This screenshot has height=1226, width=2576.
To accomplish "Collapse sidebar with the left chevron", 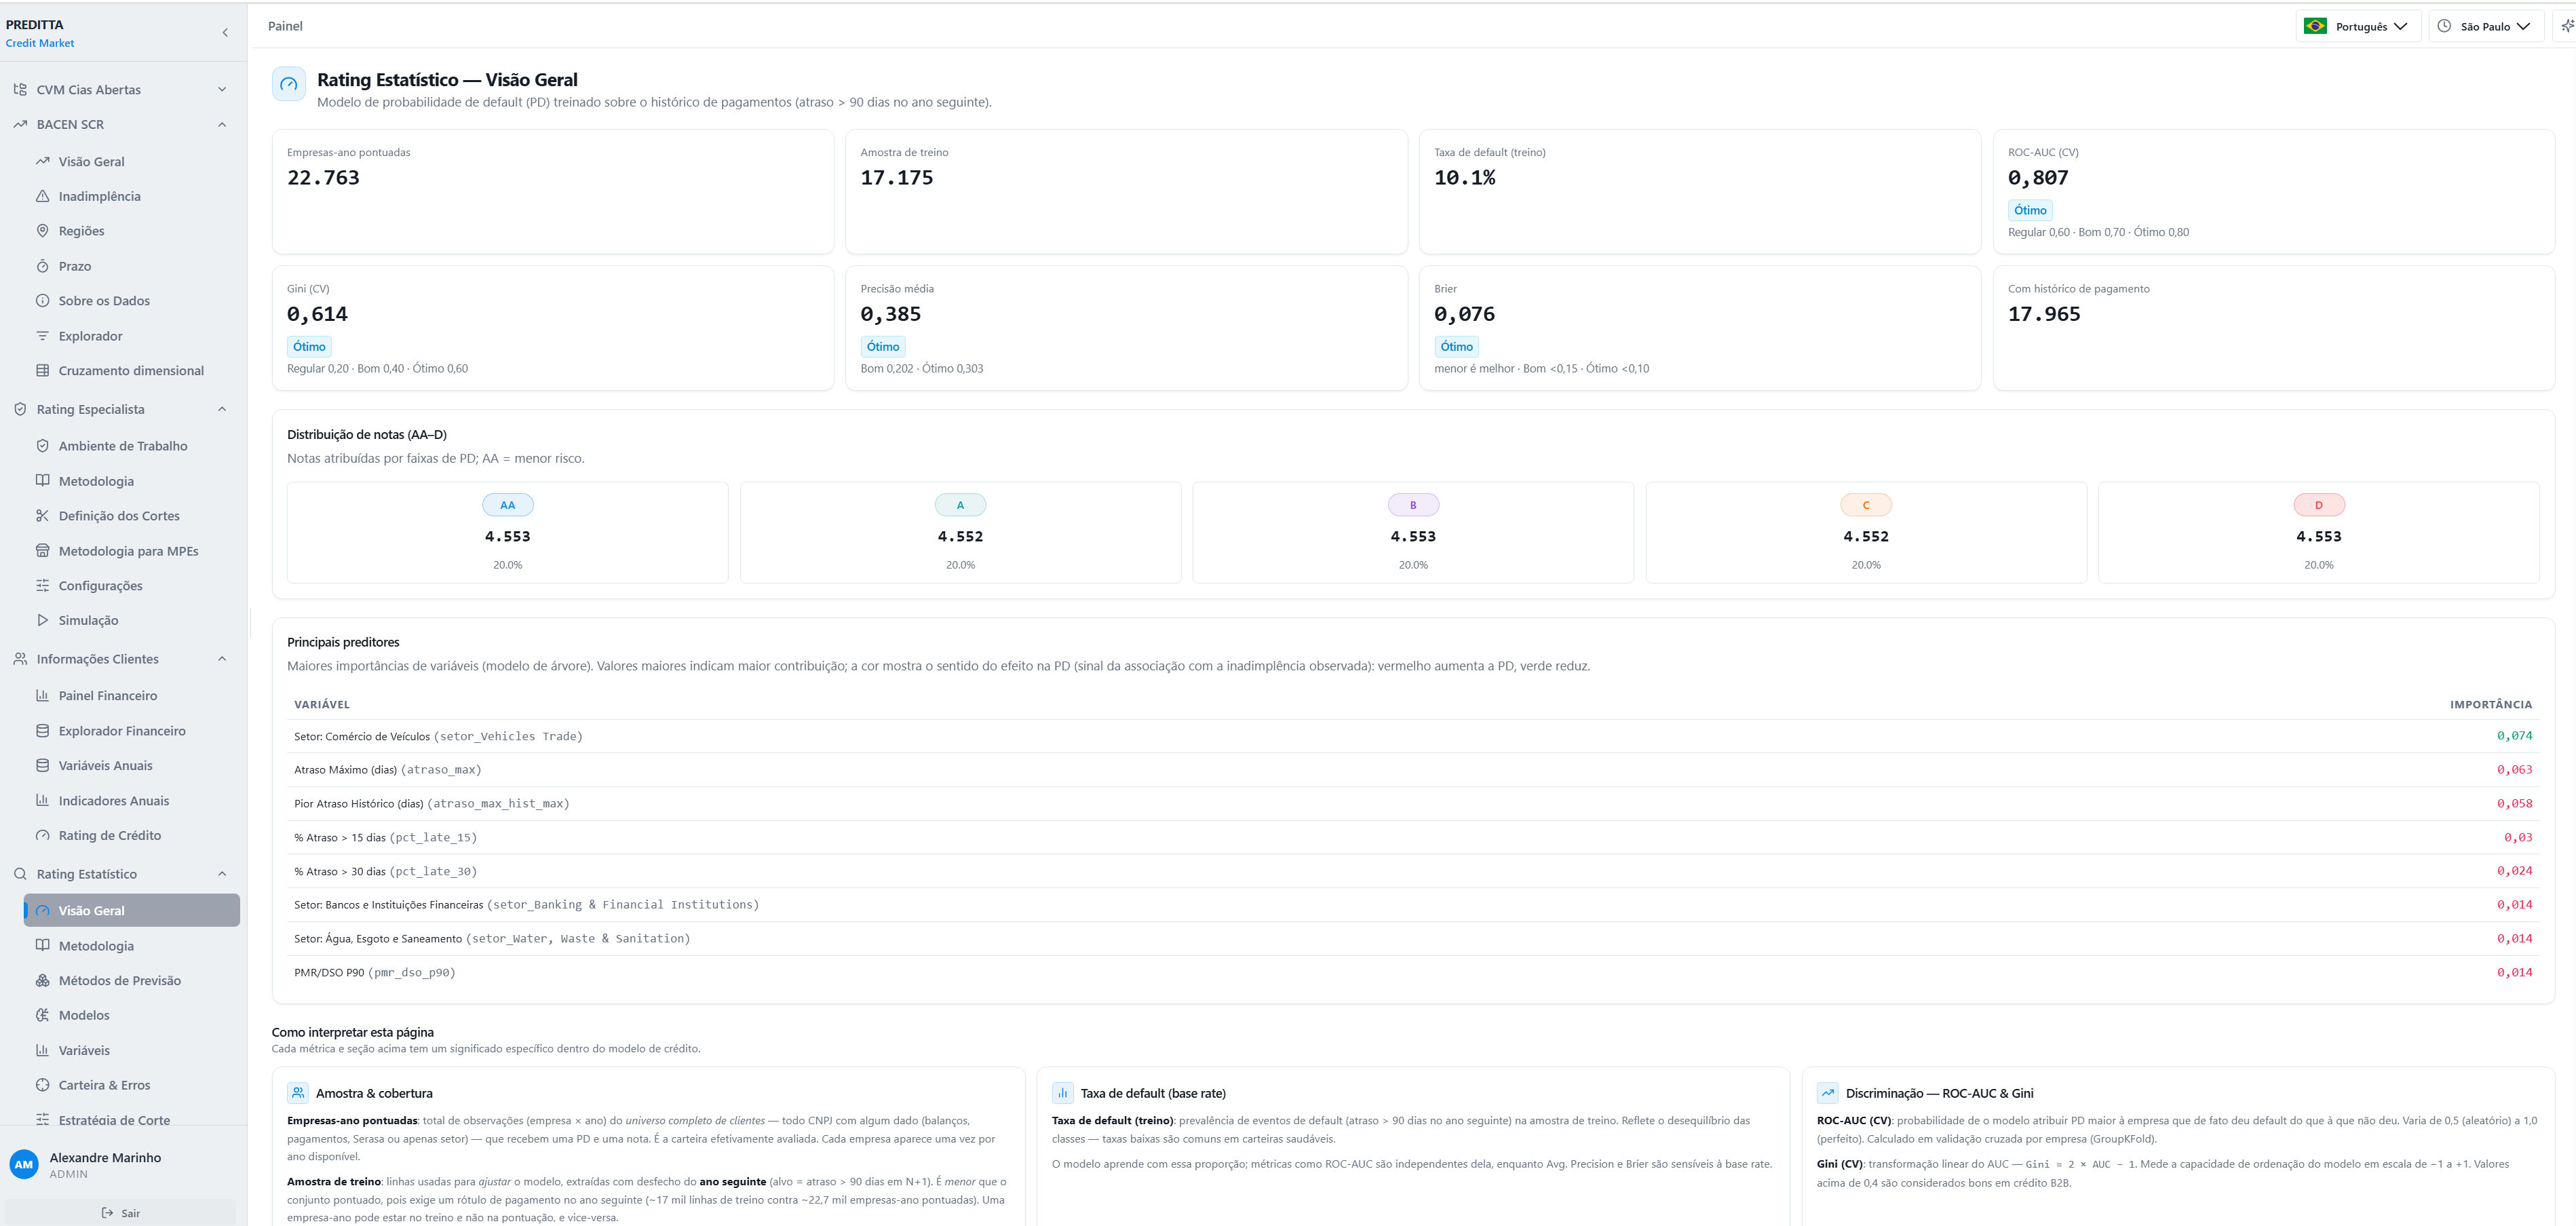I will pyautogui.click(x=225, y=33).
